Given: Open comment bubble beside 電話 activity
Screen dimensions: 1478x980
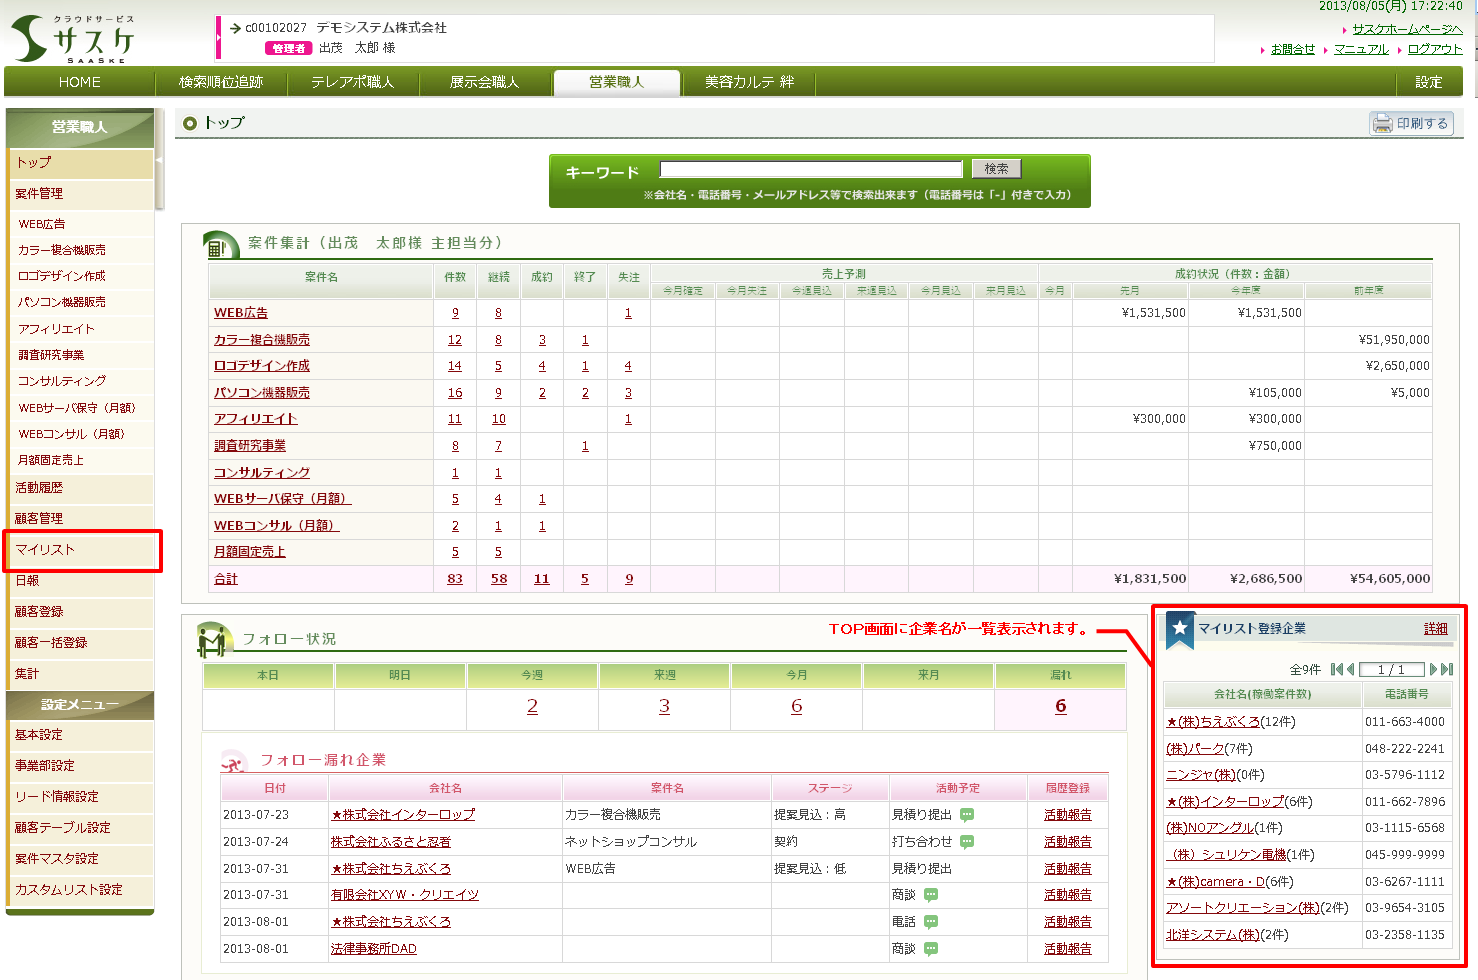Looking at the screenshot, I should [x=931, y=922].
